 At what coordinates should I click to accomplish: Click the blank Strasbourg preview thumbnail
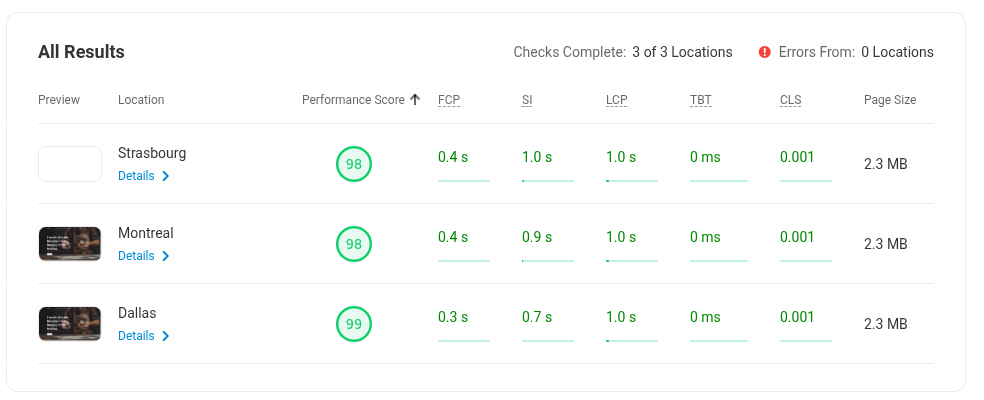point(70,164)
